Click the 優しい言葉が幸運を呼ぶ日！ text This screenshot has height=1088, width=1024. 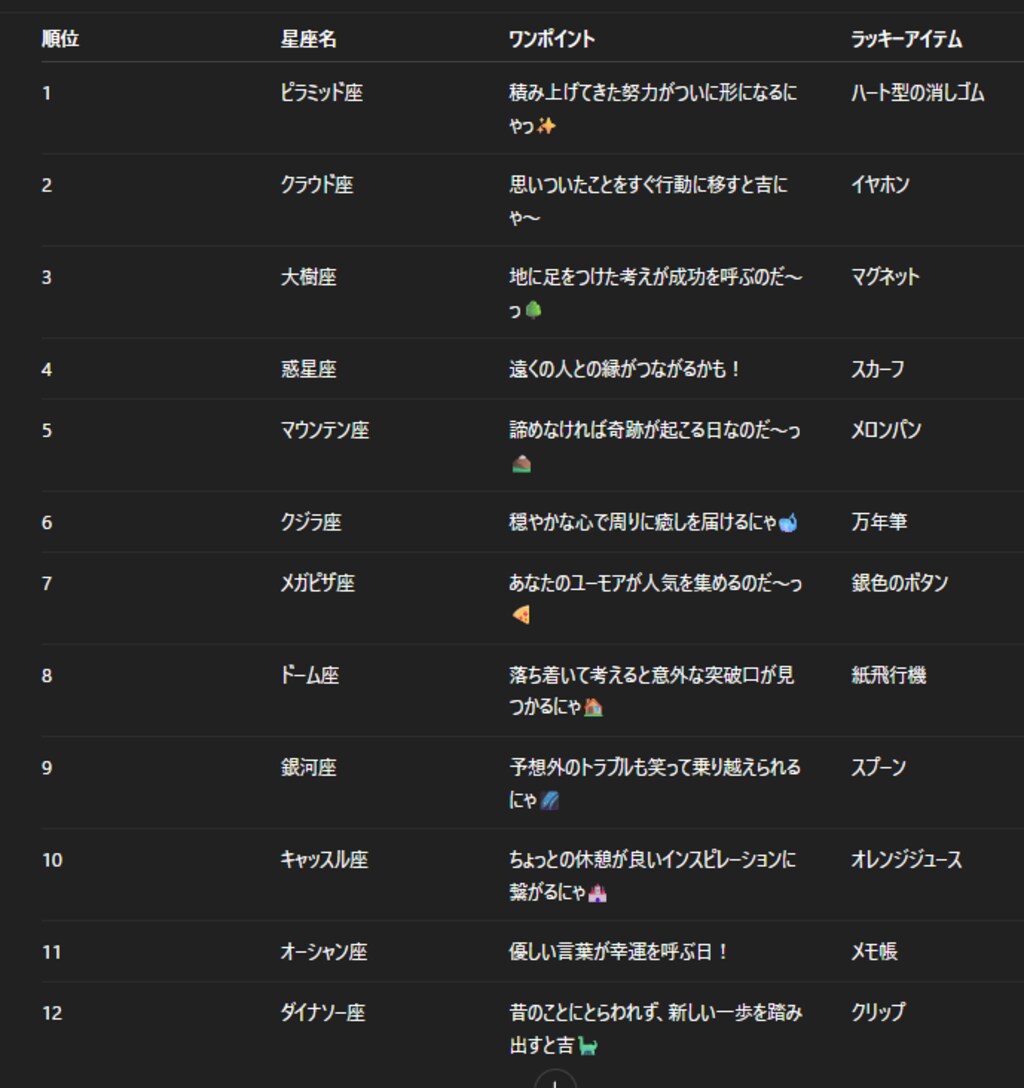tap(619, 952)
